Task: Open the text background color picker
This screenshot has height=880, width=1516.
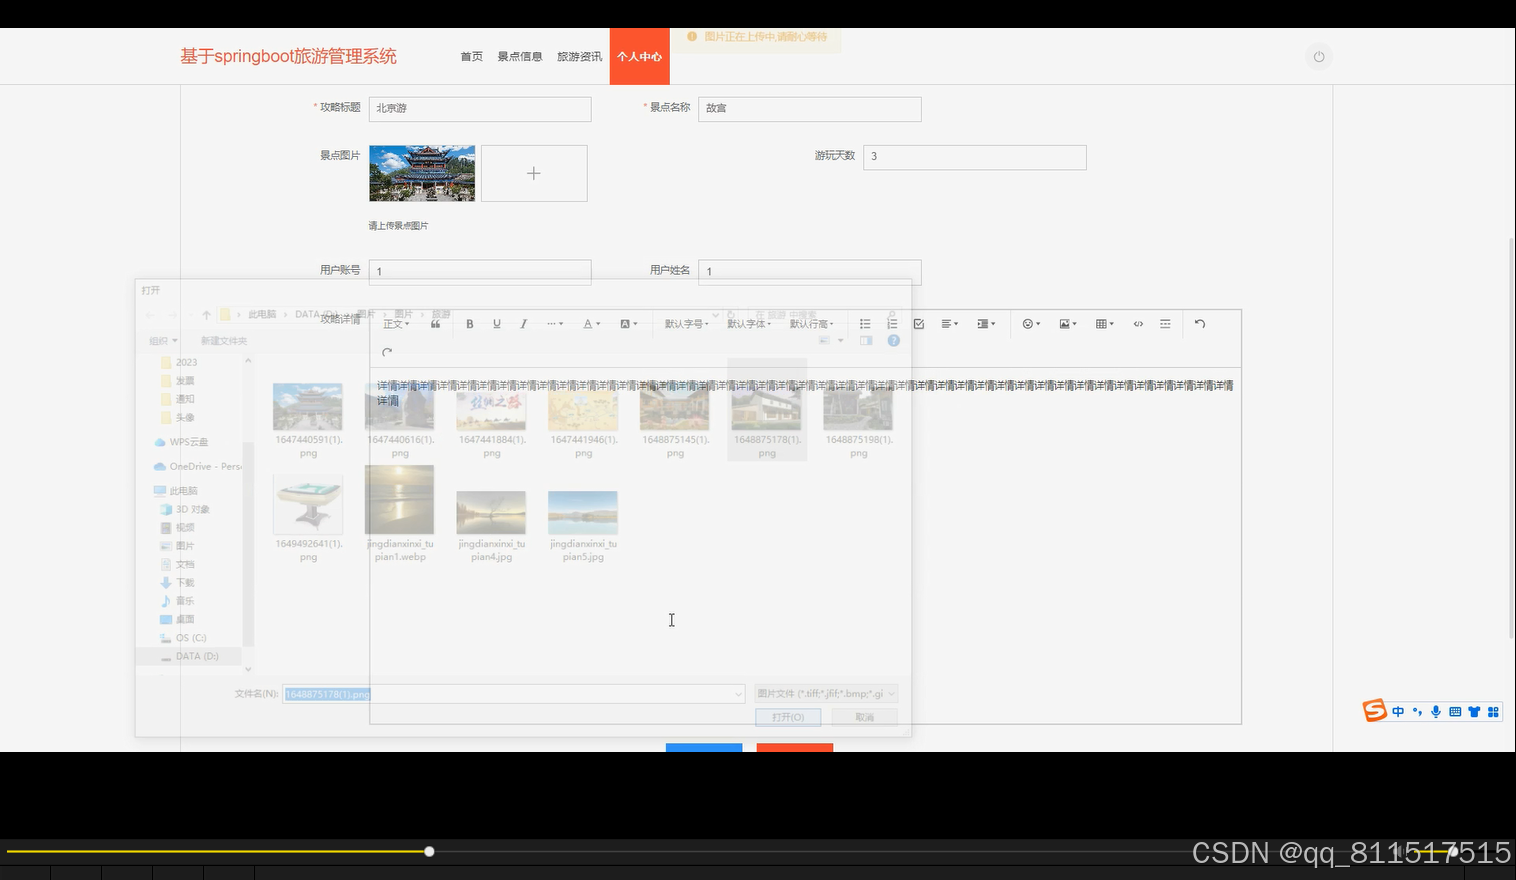Action: (x=628, y=324)
